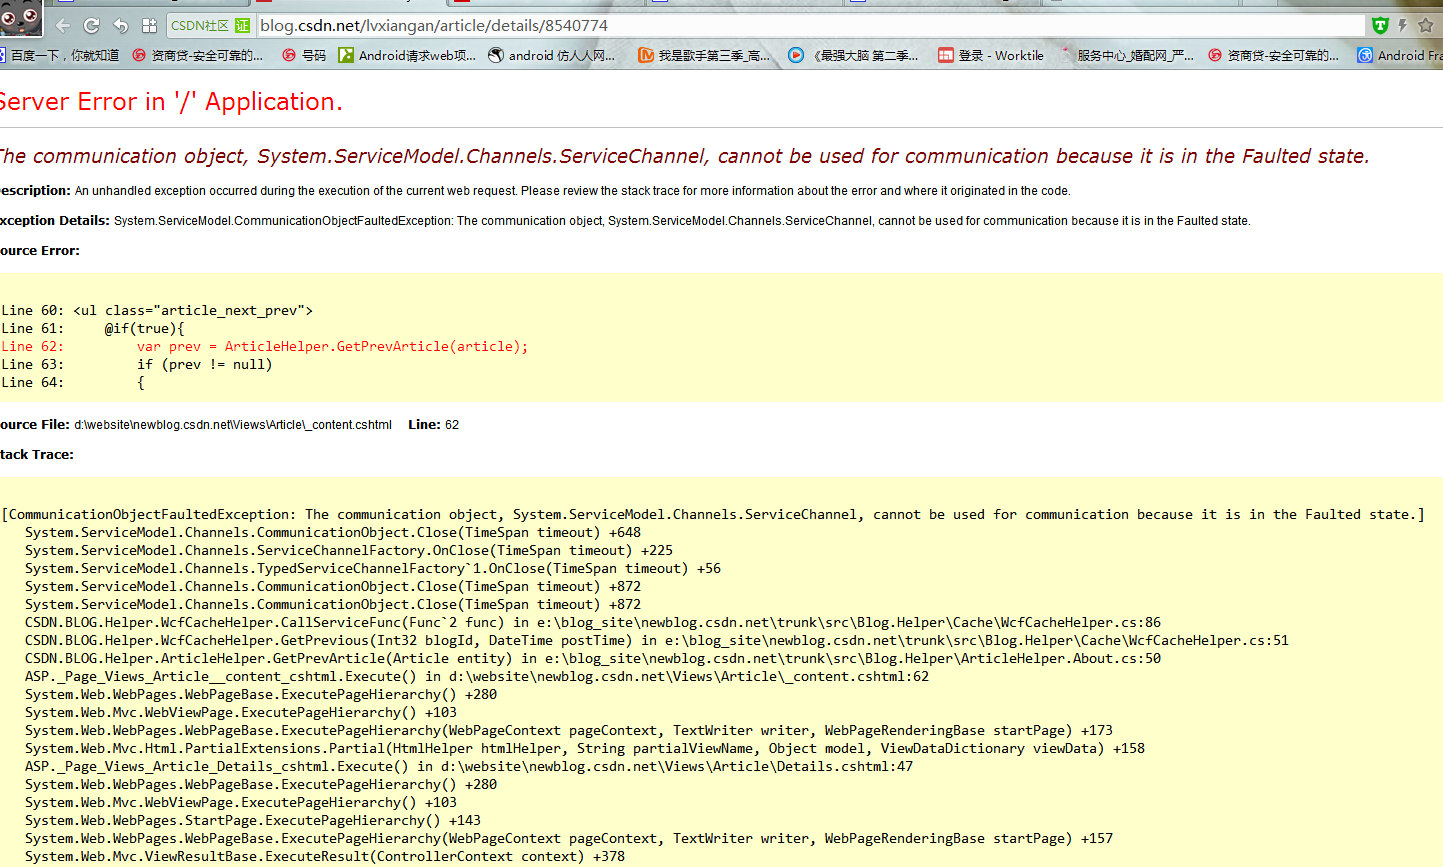Screen dimensions: 1443x867
Task: Open the green shield T extension icon
Action: 1380,25
